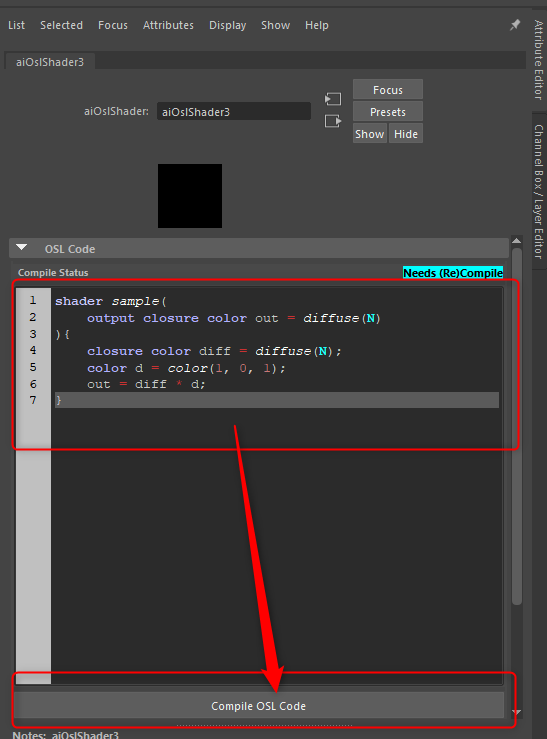Collapse the OSL Code section

pos(22,248)
